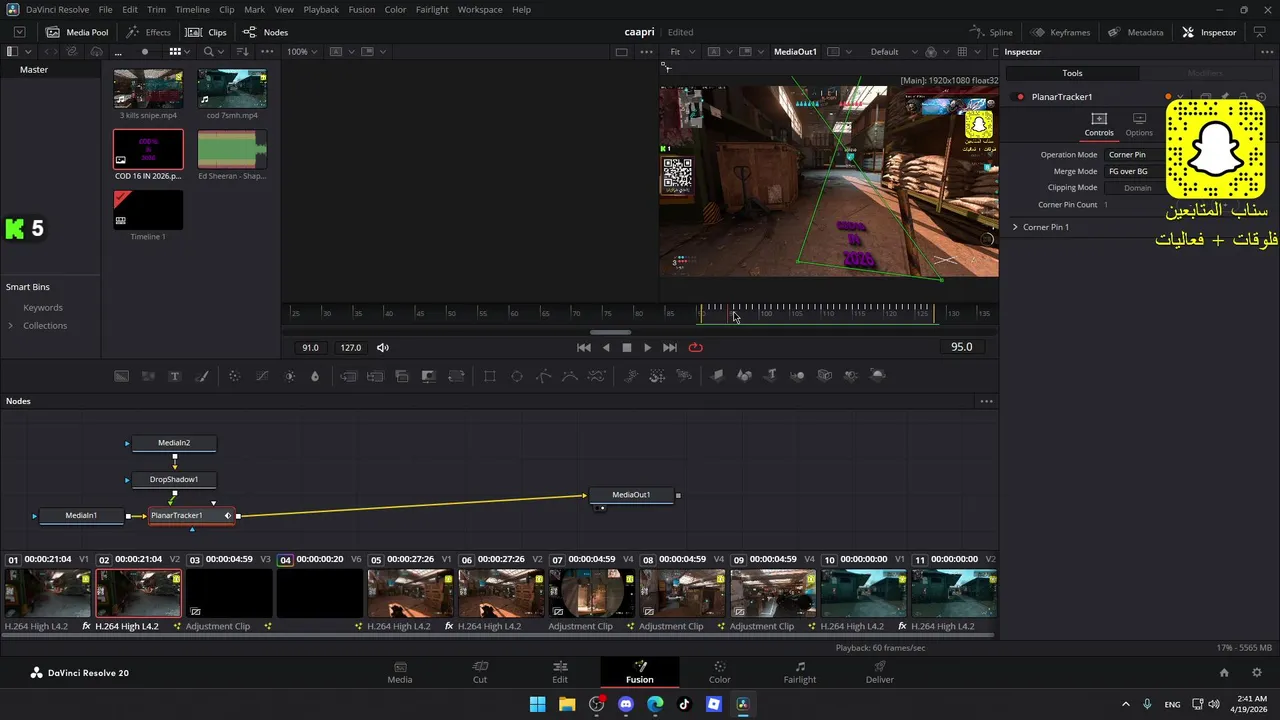Screen dimensions: 1280x720
Task: Open the media pool search dropdown
Action: pyautogui.click(x=213, y=52)
